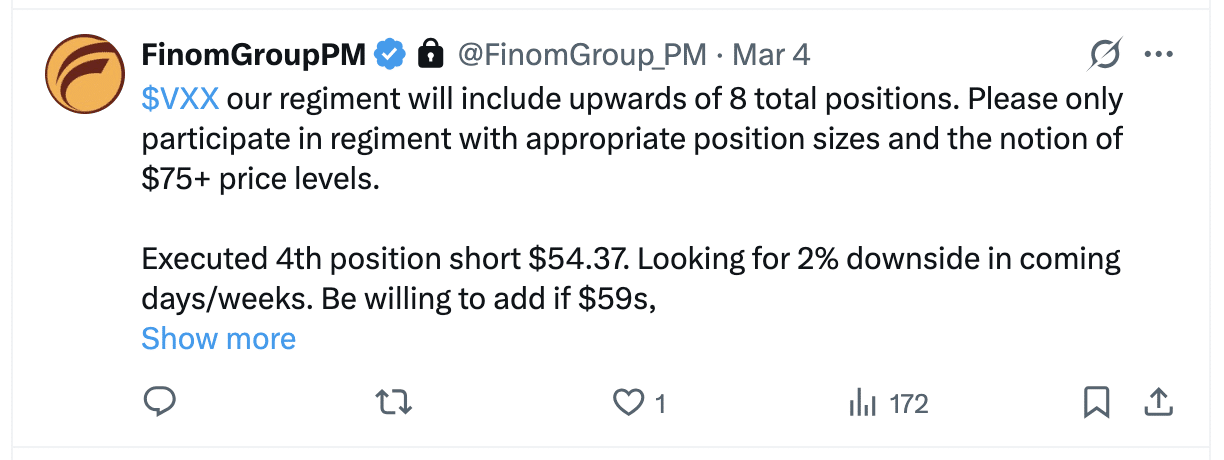Expand the post with Show more
This screenshot has width=1224, height=460.
tap(218, 339)
